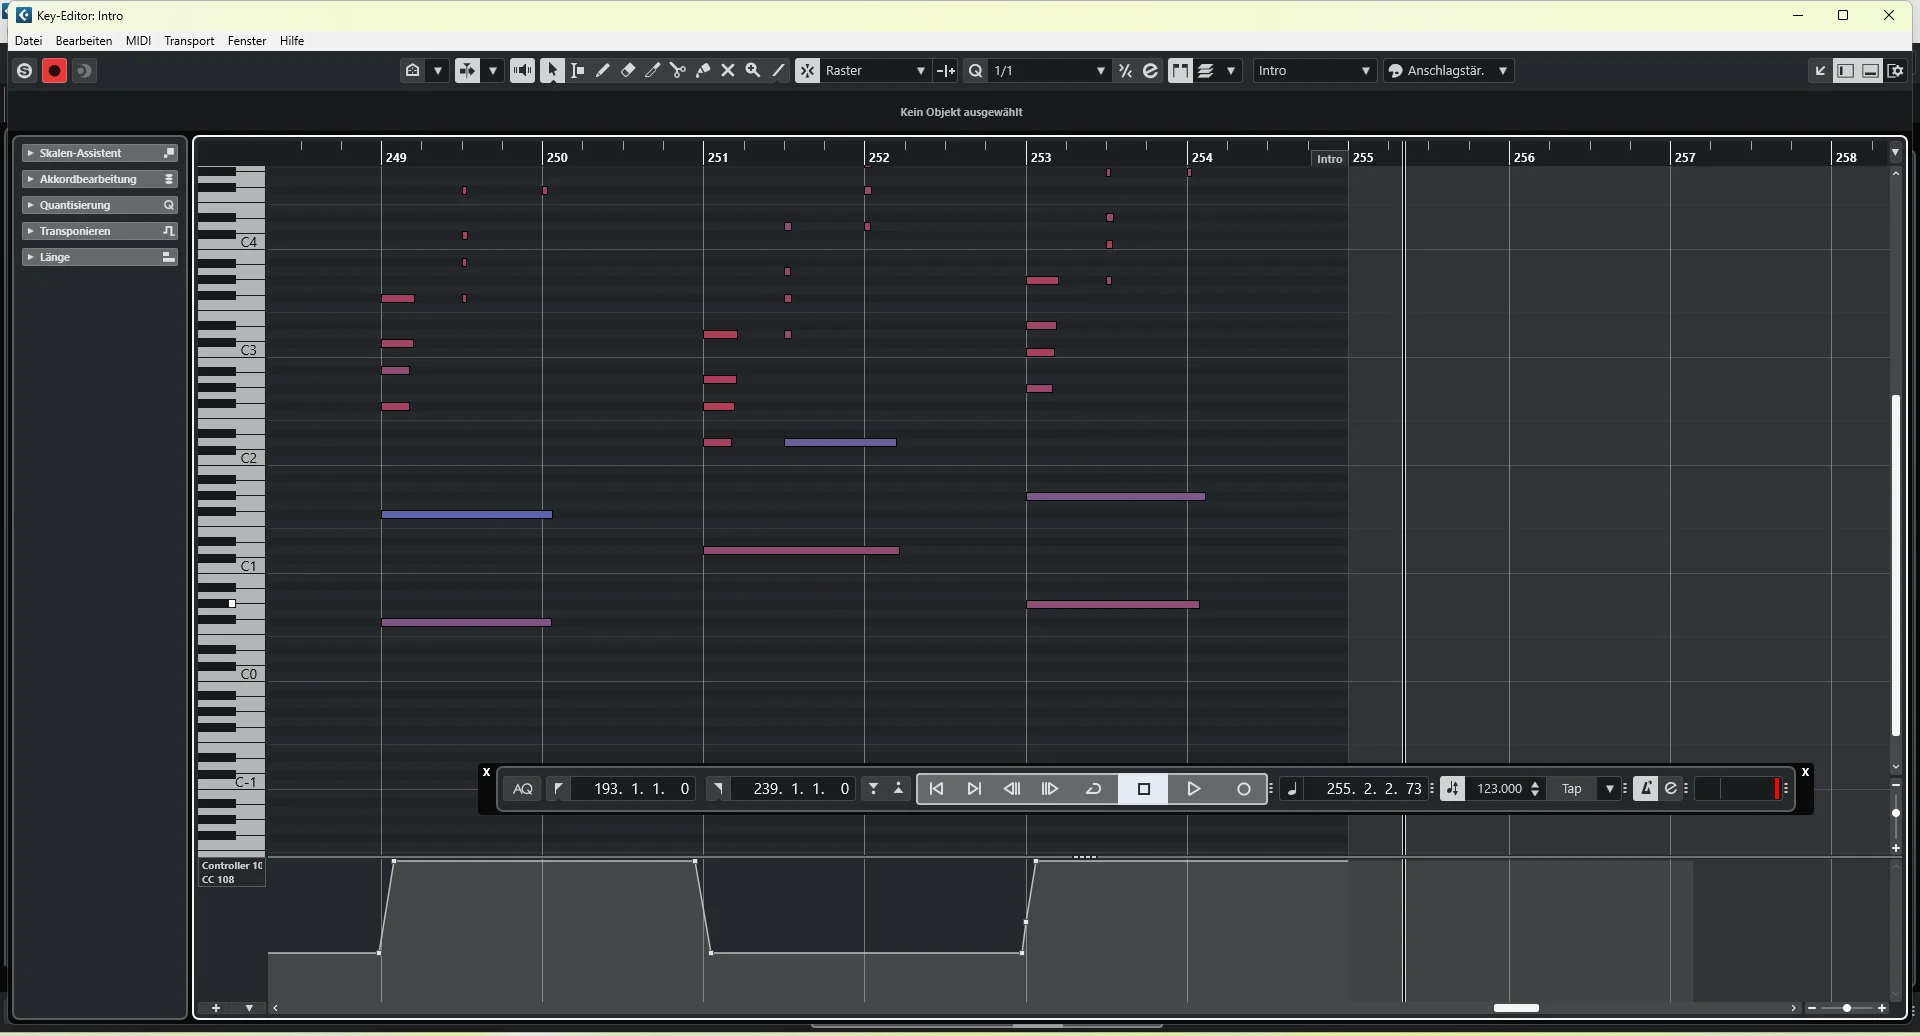
Task: Open the MIDI menu
Action: pyautogui.click(x=139, y=41)
